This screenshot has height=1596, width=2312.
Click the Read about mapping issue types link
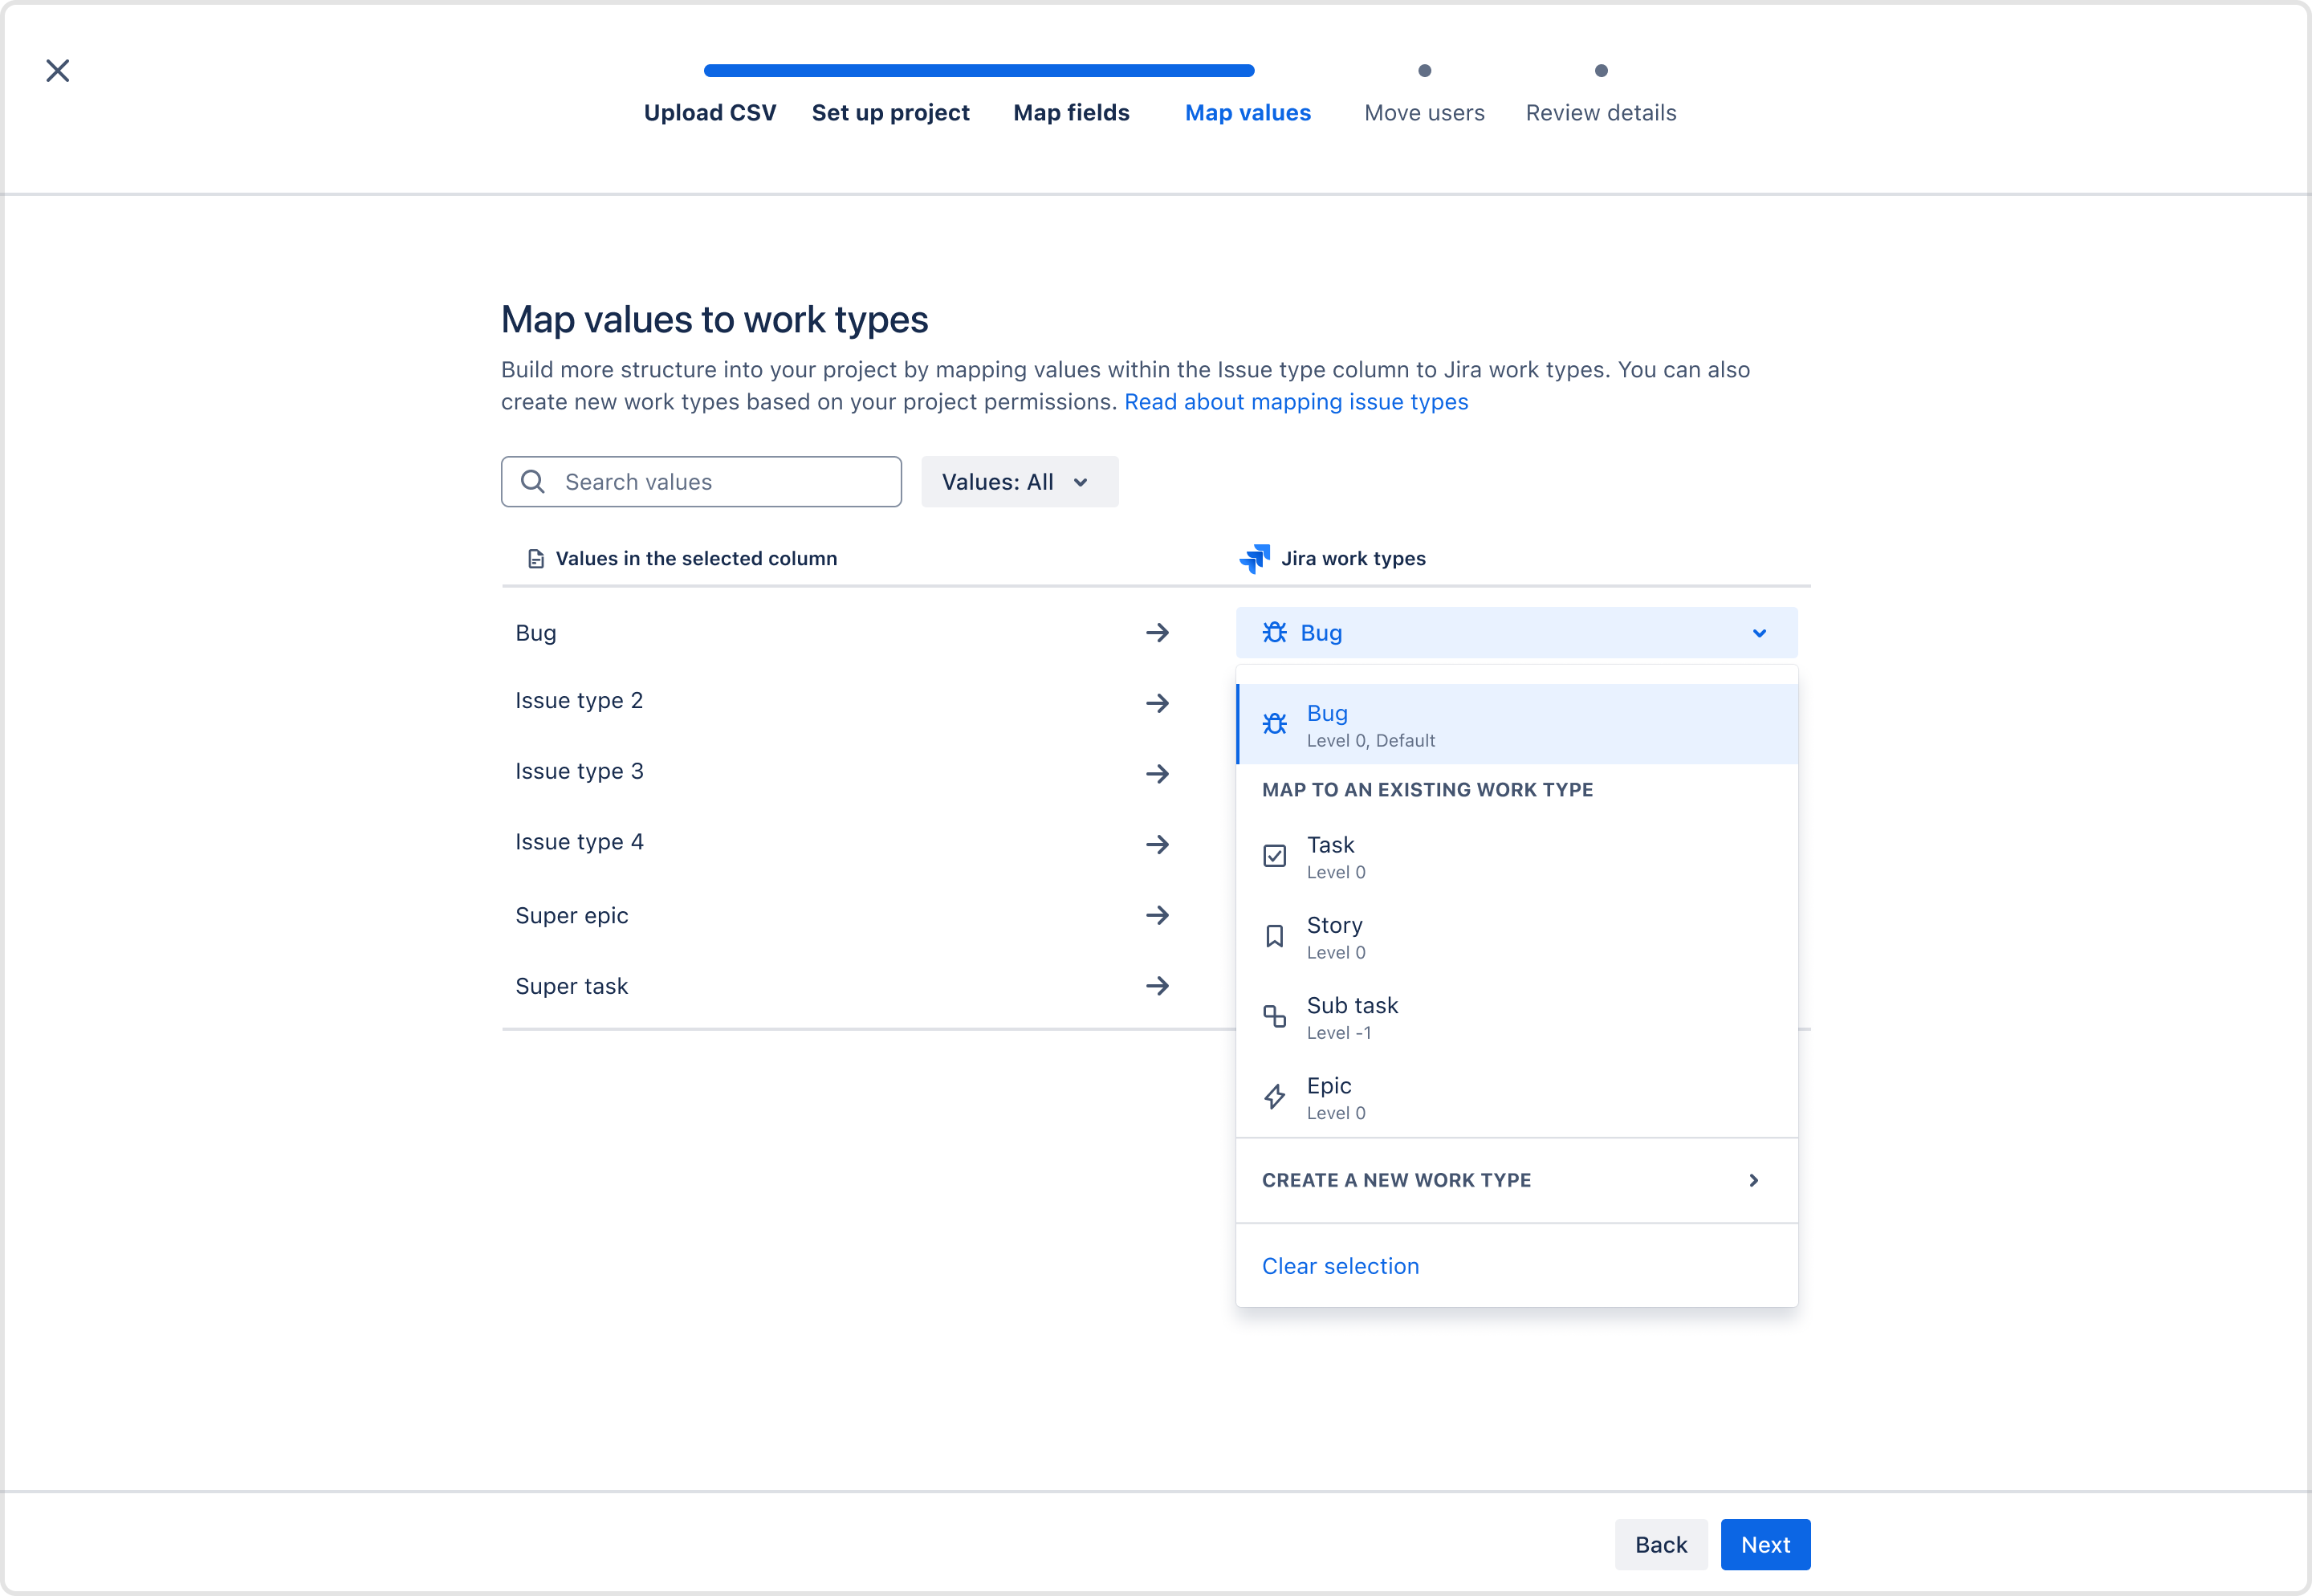pyautogui.click(x=1296, y=401)
